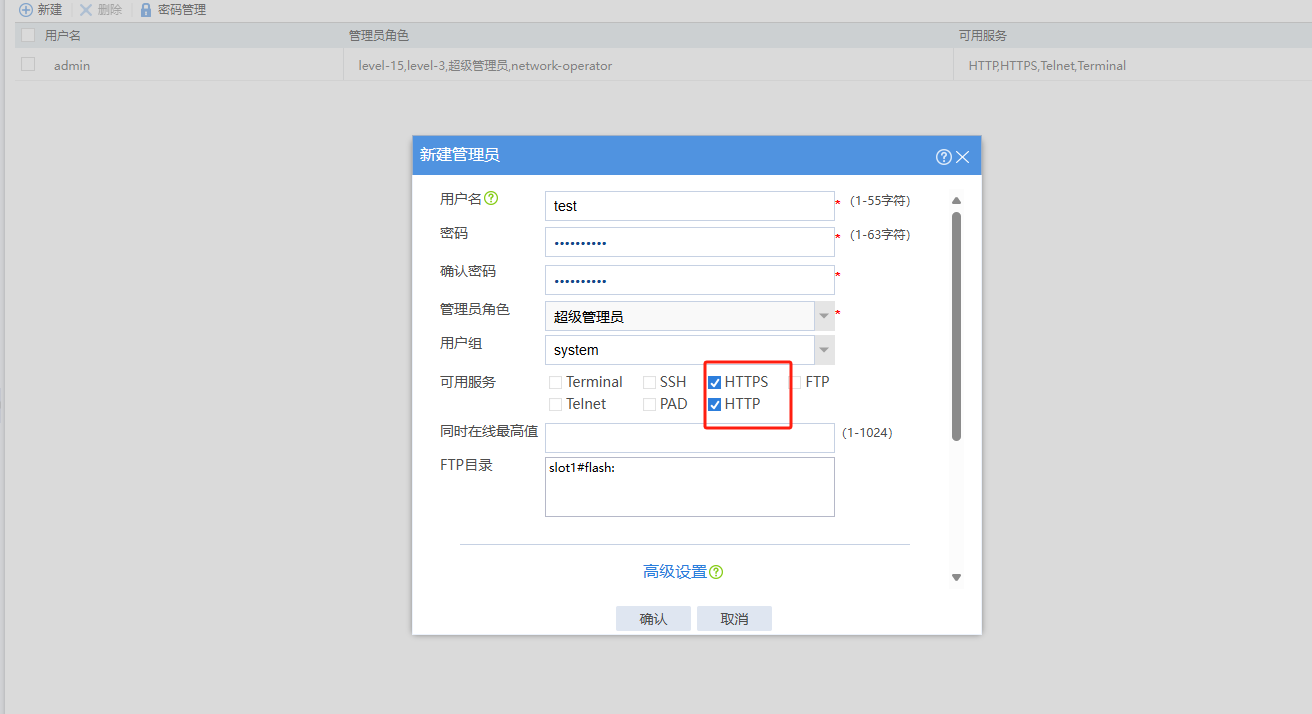Image resolution: width=1312 pixels, height=714 pixels.
Task: Click the 取消 button
Action: 734,619
